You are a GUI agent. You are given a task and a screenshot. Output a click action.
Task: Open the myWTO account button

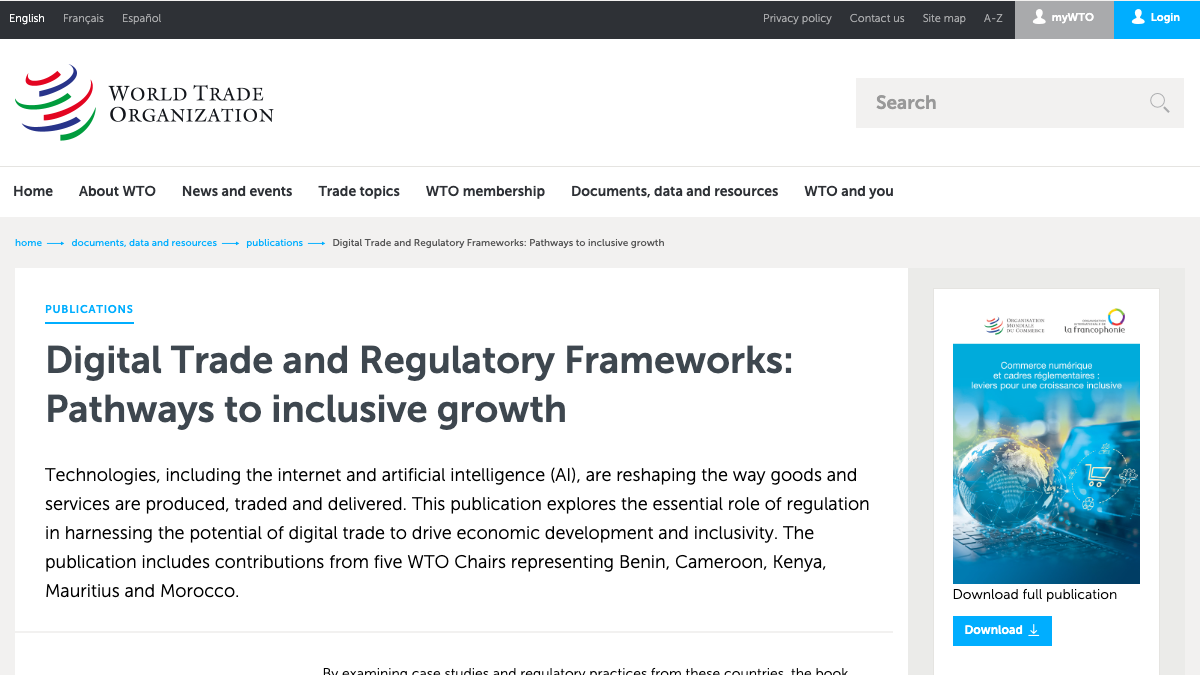tap(1064, 19)
